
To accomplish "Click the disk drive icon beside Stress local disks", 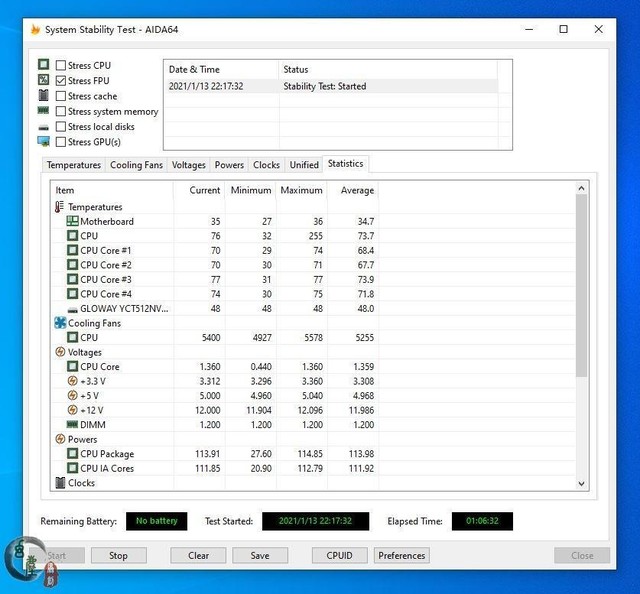I will pyautogui.click(x=43, y=128).
